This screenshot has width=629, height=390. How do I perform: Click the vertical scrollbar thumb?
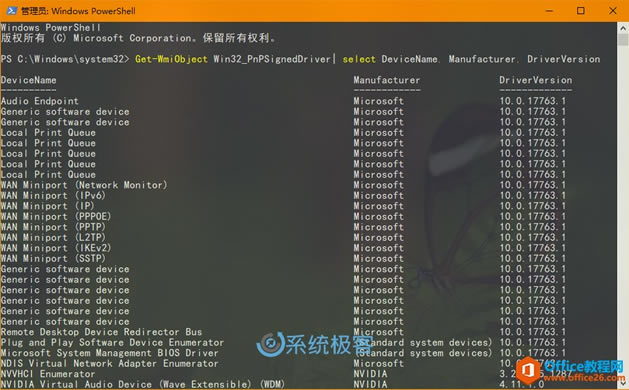coord(623,40)
